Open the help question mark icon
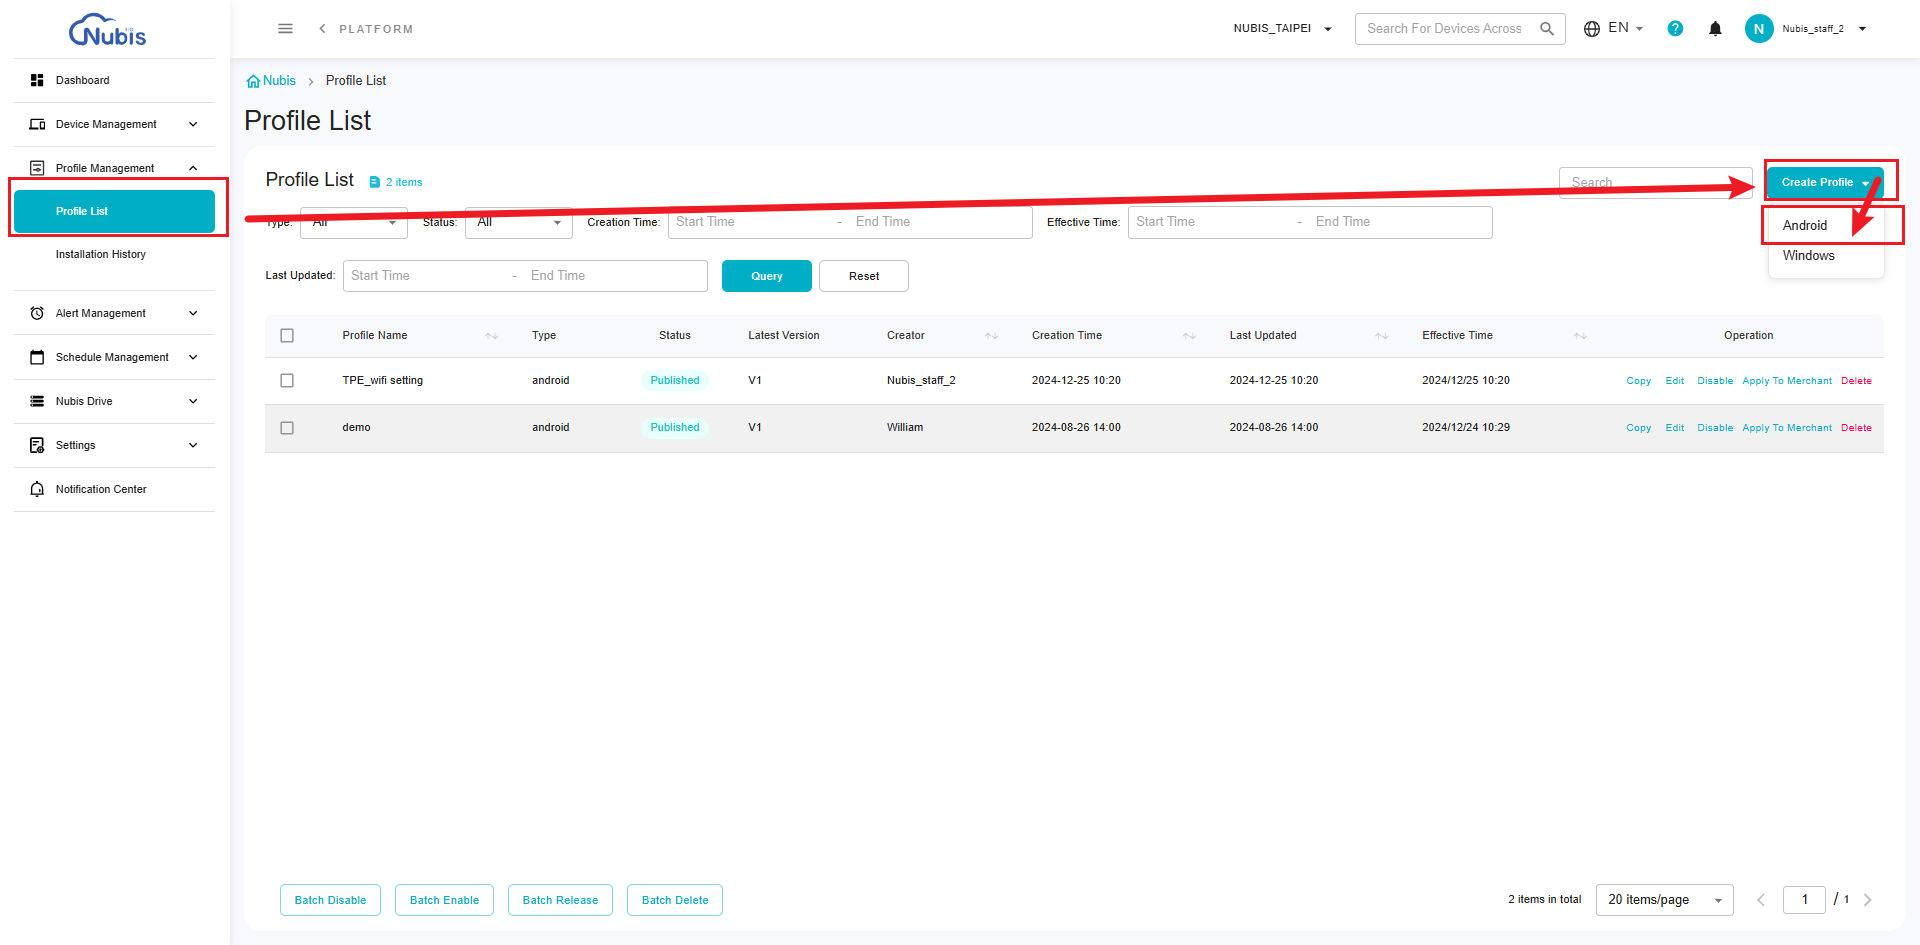Image resolution: width=1920 pixels, height=945 pixels. pyautogui.click(x=1675, y=29)
